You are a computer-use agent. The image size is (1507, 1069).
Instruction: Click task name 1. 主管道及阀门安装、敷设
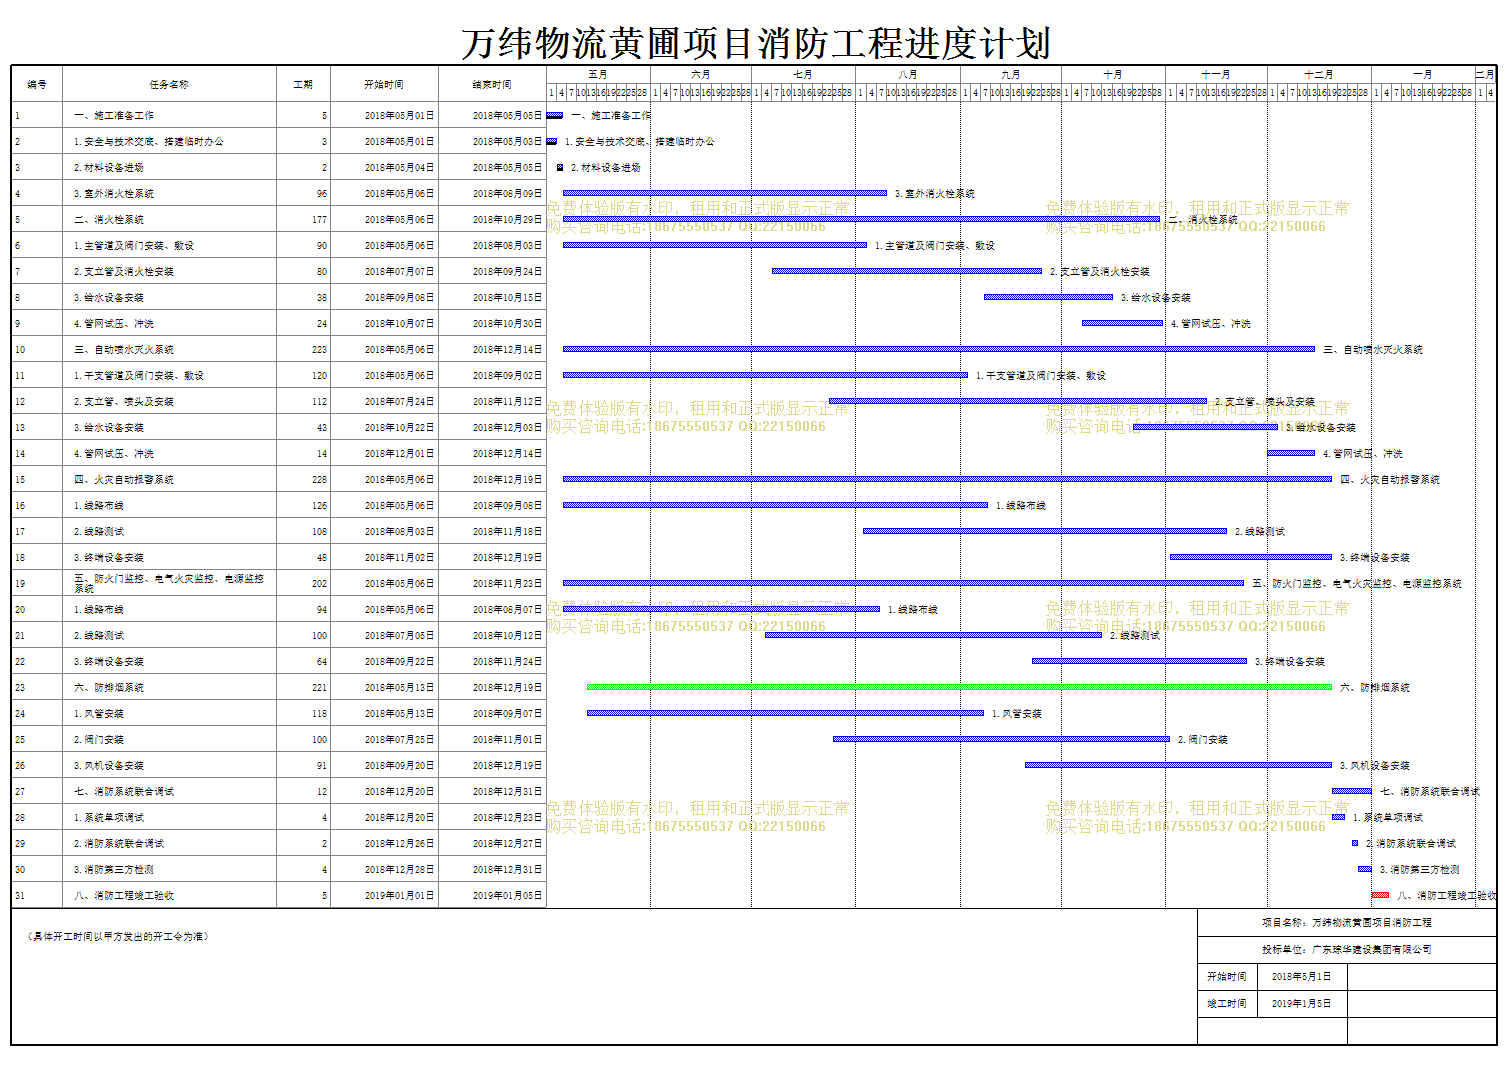click(134, 246)
